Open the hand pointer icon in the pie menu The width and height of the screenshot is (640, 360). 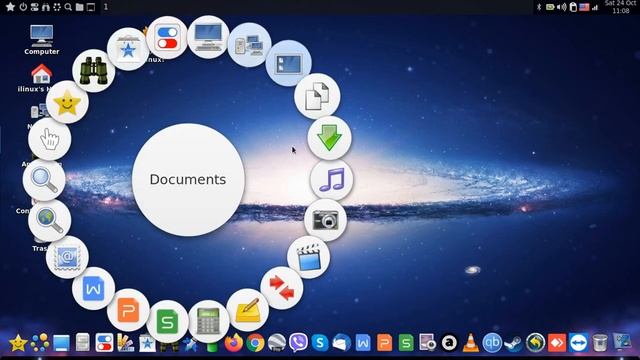pyautogui.click(x=49, y=139)
